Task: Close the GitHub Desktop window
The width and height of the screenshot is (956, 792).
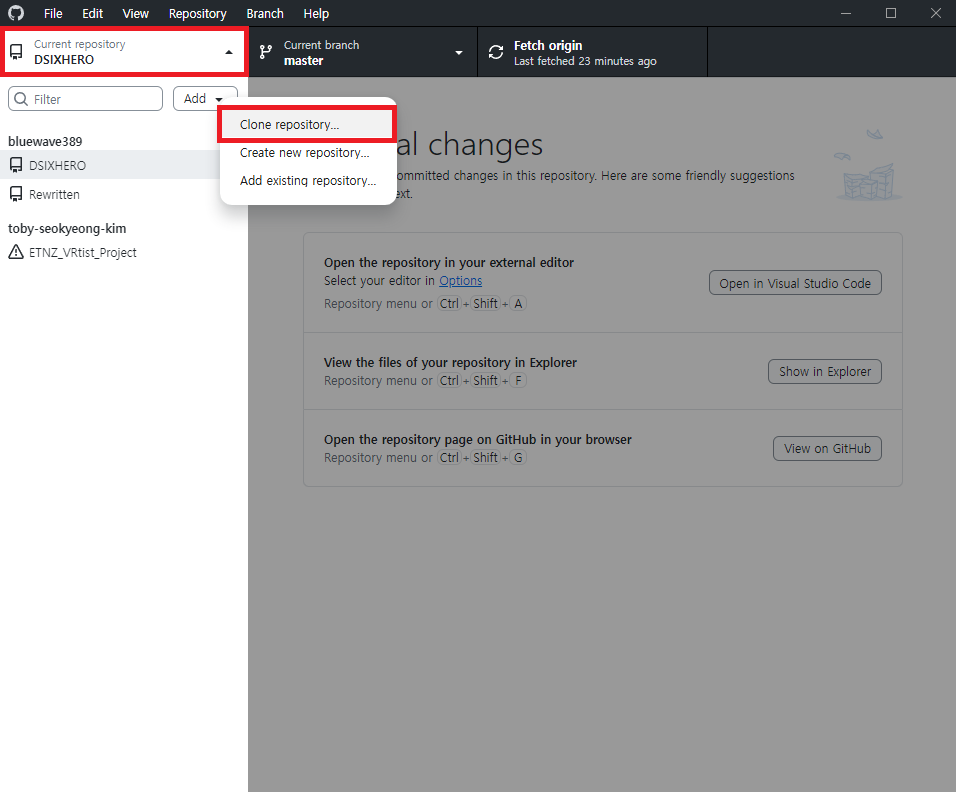Action: (x=936, y=13)
